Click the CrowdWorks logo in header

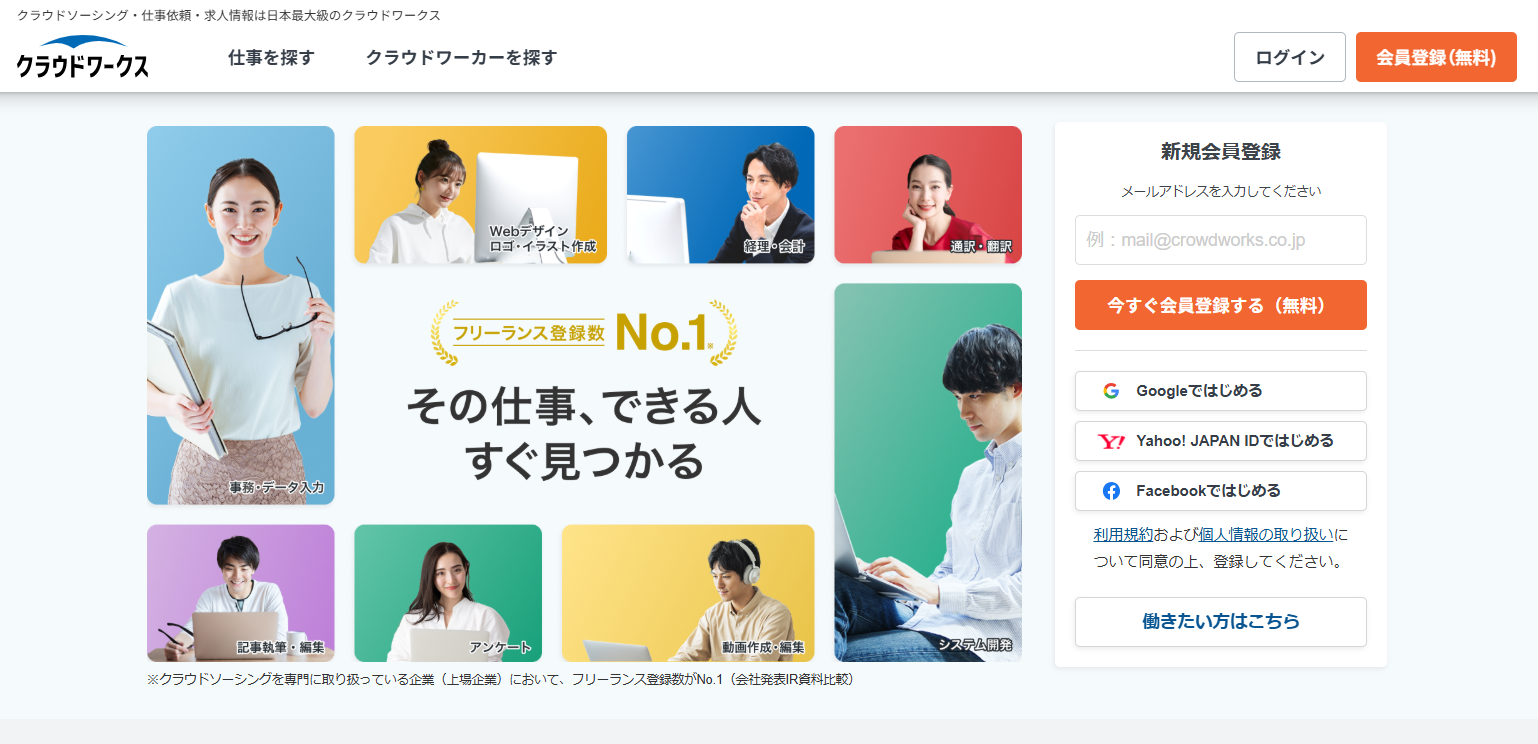(83, 57)
